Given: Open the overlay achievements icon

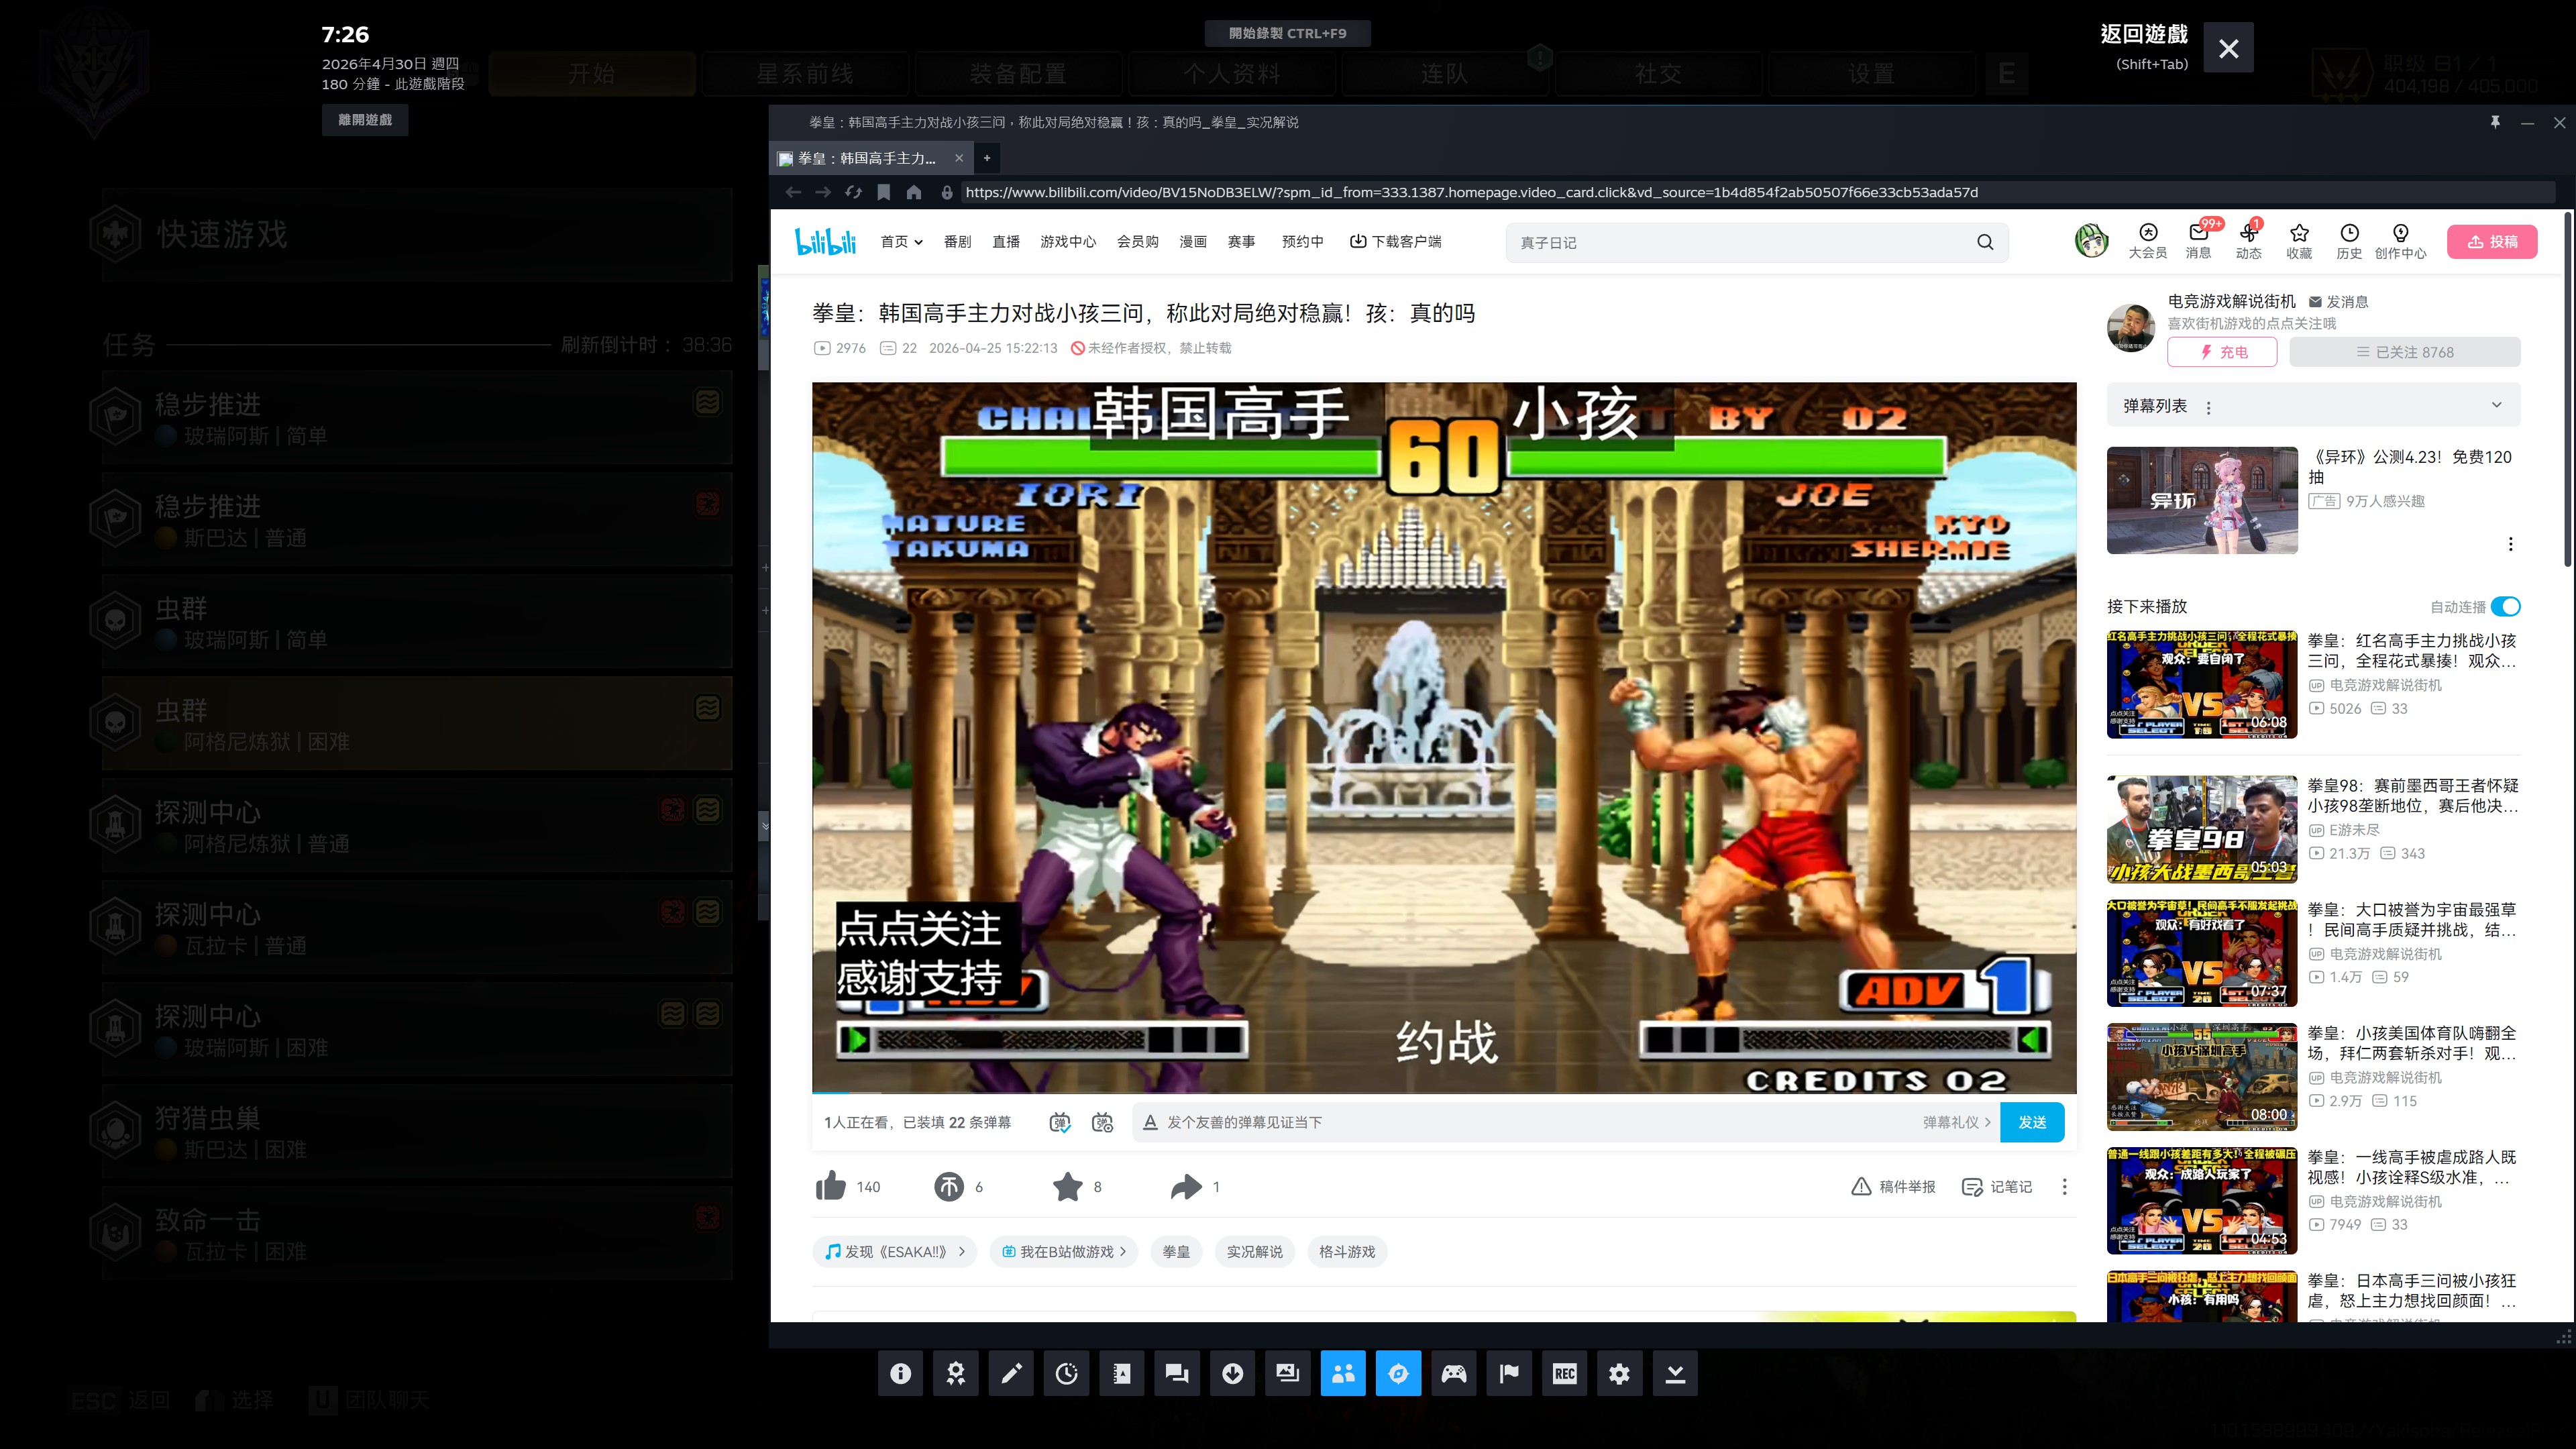Looking at the screenshot, I should pos(956,1373).
